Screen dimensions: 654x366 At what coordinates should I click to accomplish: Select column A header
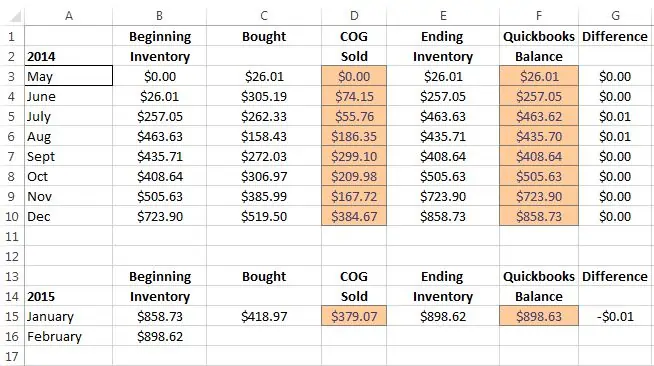pos(69,16)
